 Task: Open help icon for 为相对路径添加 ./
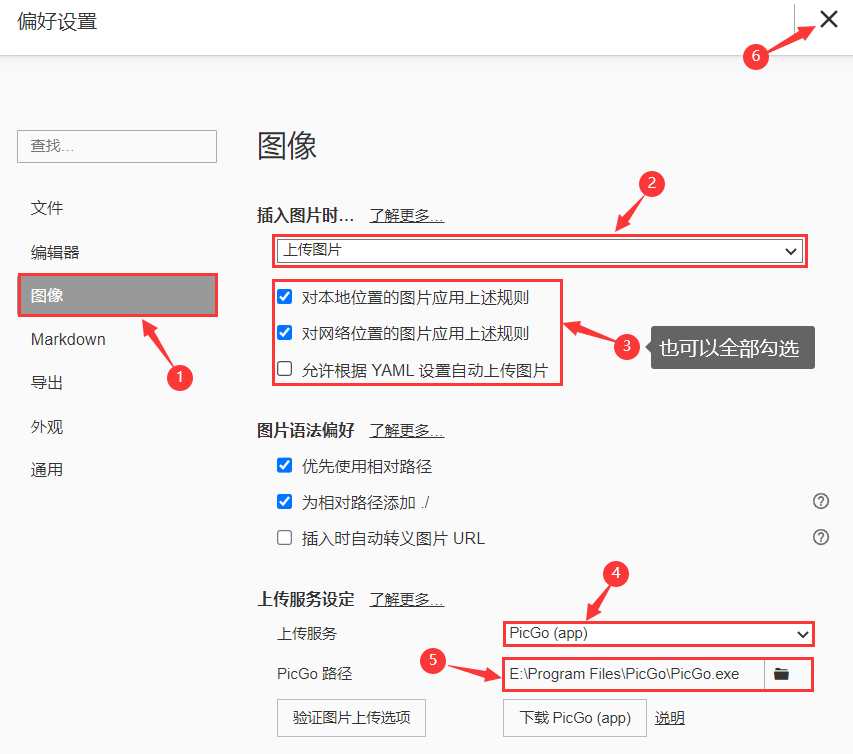pyautogui.click(x=820, y=501)
